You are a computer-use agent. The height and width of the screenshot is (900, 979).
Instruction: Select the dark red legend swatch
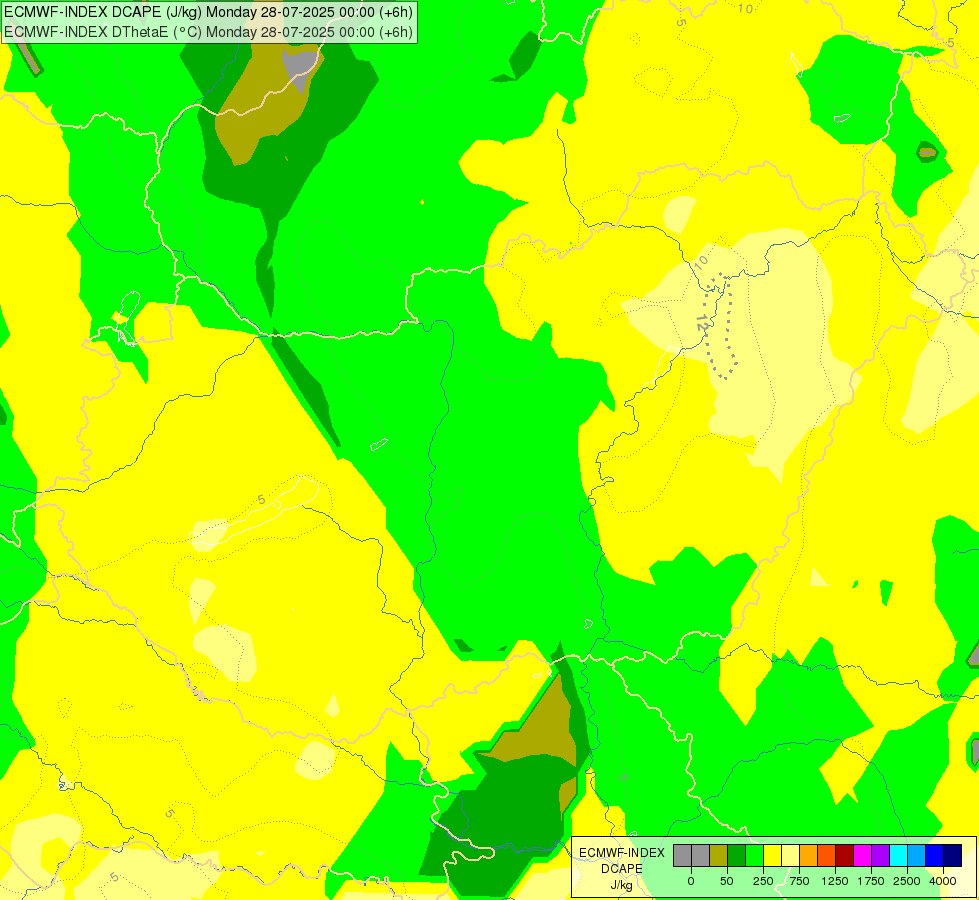coord(845,855)
